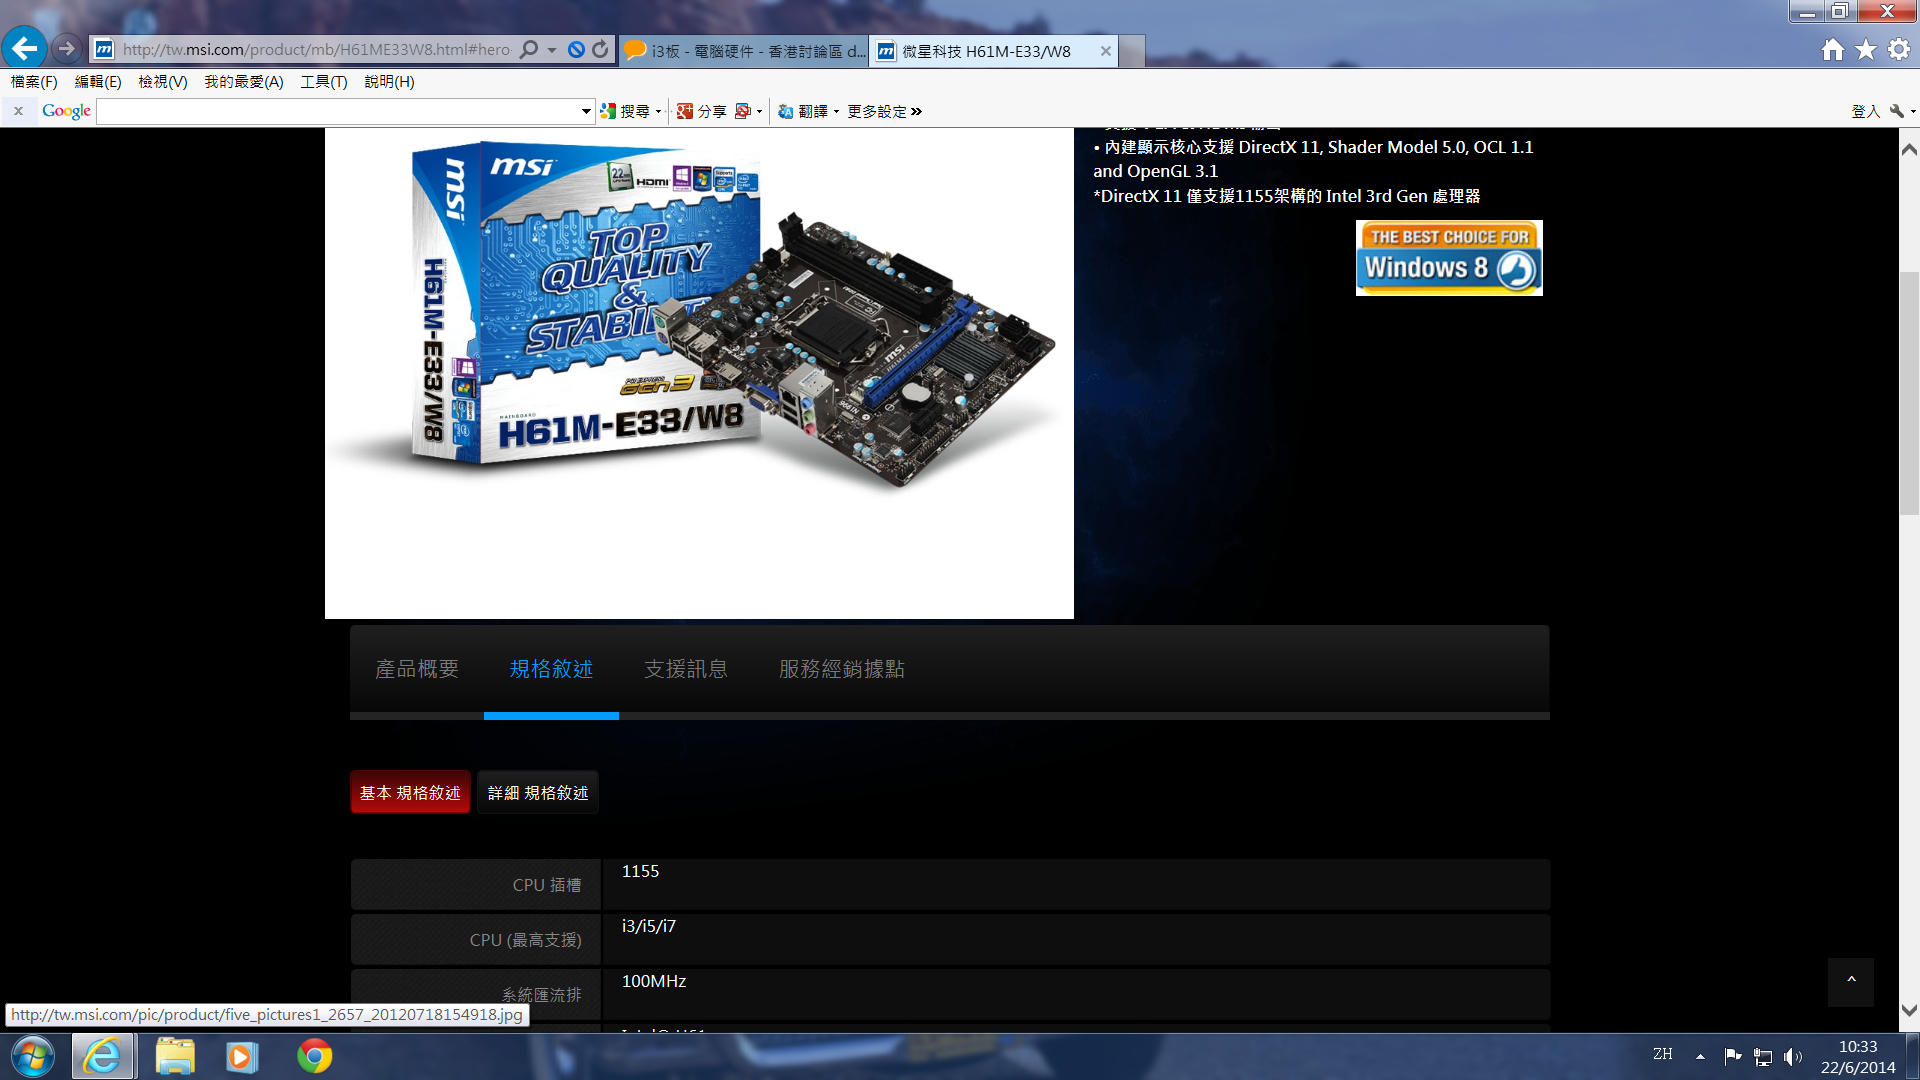
Task: Open Favorites star icon
Action: [x=1866, y=49]
